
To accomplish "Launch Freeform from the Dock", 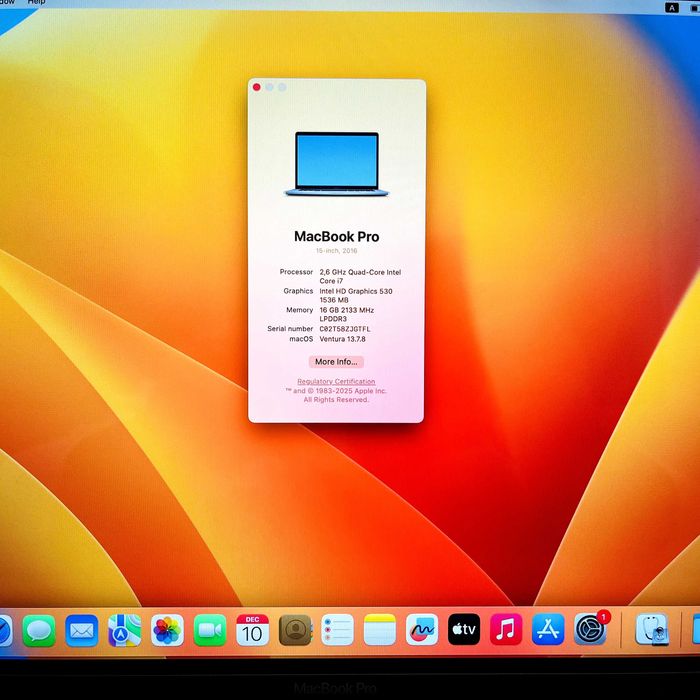I will 422,630.
